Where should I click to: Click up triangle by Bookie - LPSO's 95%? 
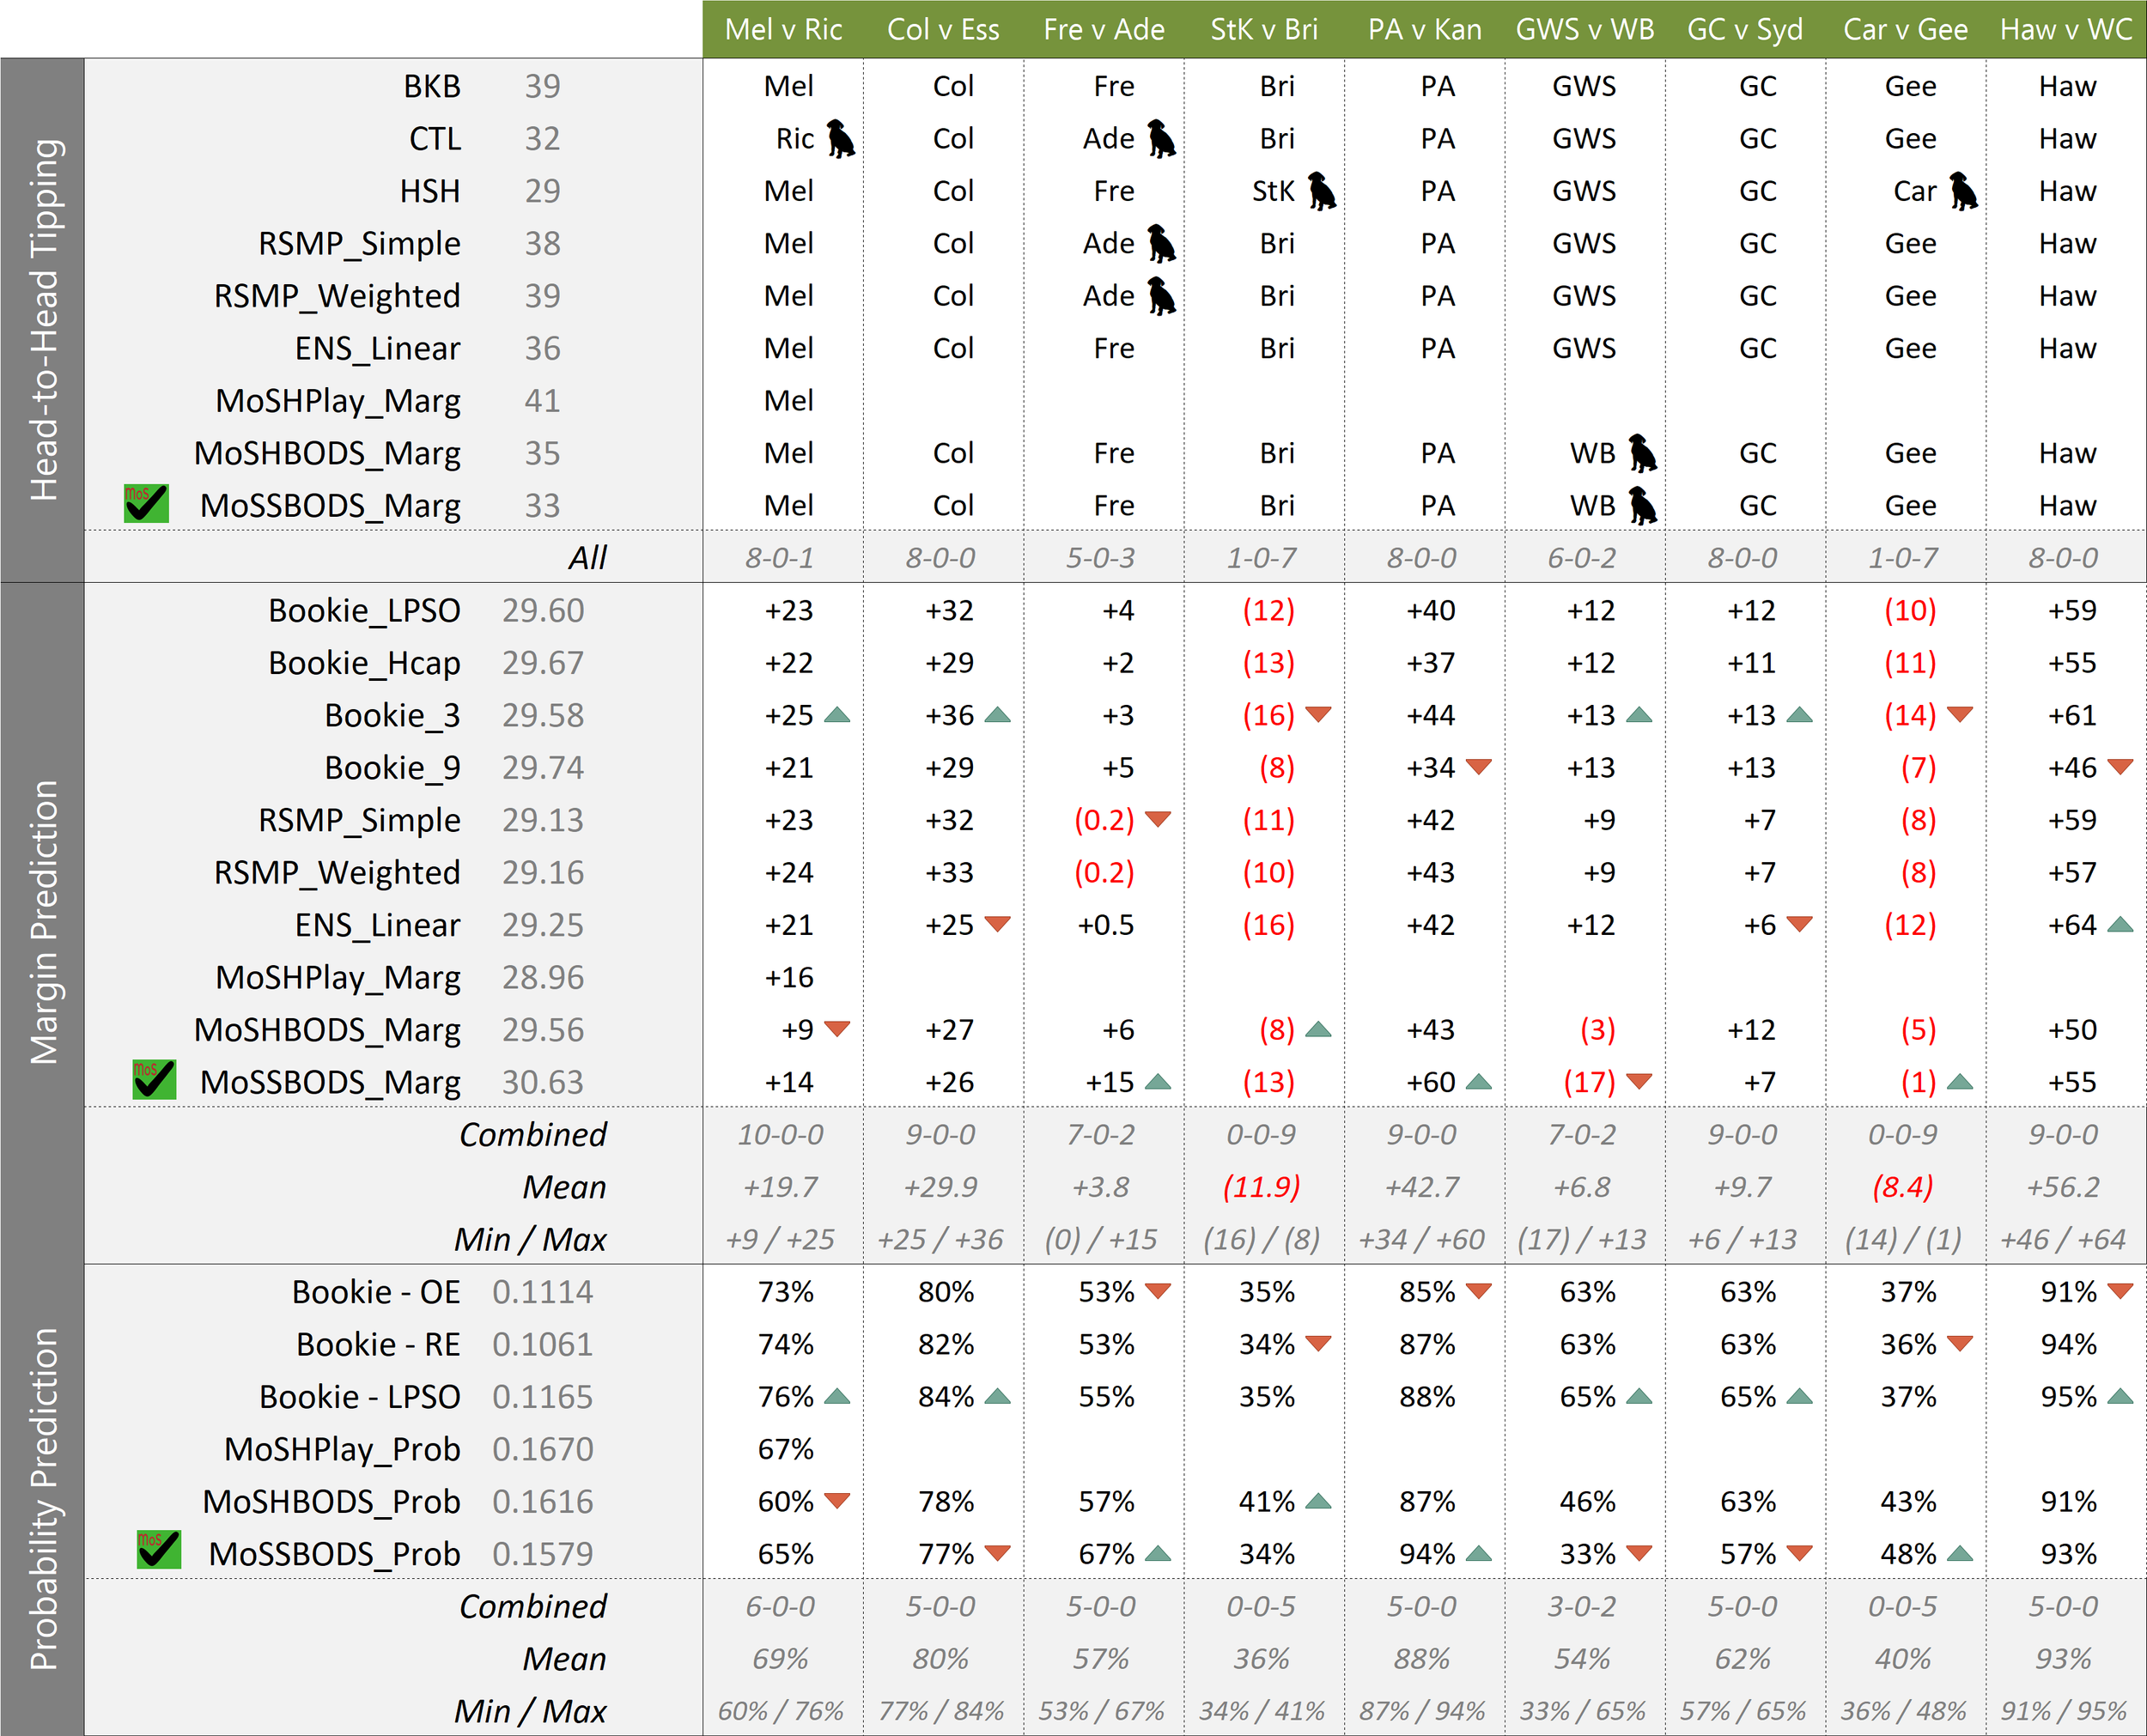[x=2120, y=1397]
